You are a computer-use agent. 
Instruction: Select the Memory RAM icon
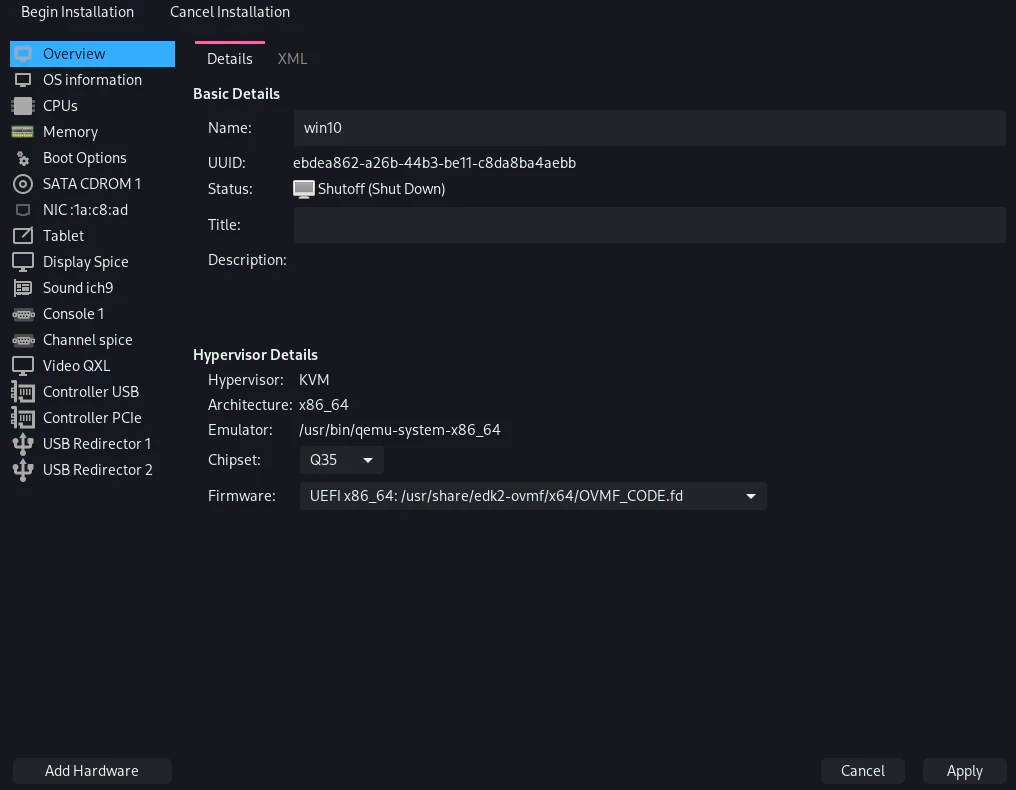(x=23, y=132)
